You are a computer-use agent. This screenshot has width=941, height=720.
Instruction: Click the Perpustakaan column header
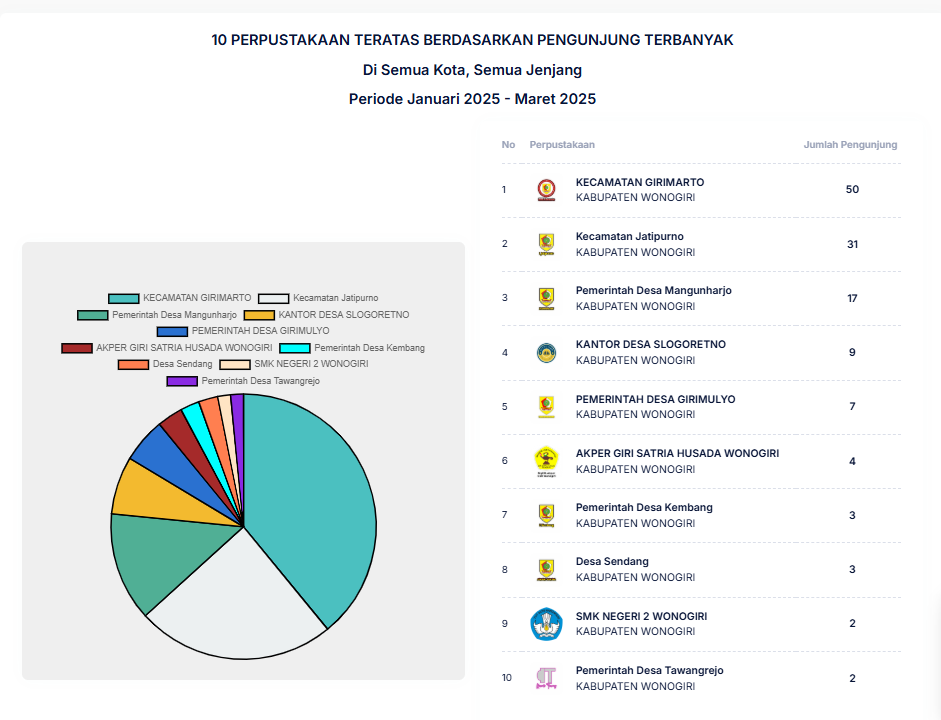(562, 145)
